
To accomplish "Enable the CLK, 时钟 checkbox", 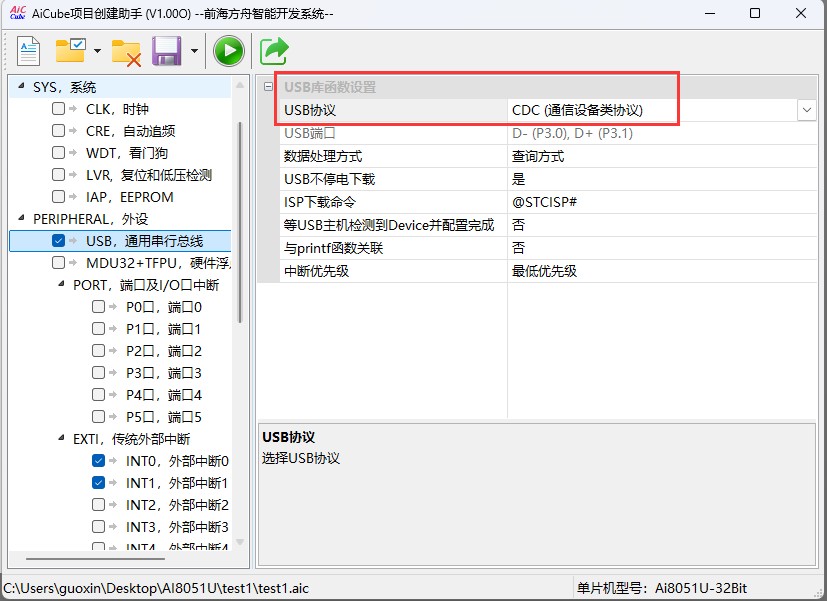I will tap(59, 109).
